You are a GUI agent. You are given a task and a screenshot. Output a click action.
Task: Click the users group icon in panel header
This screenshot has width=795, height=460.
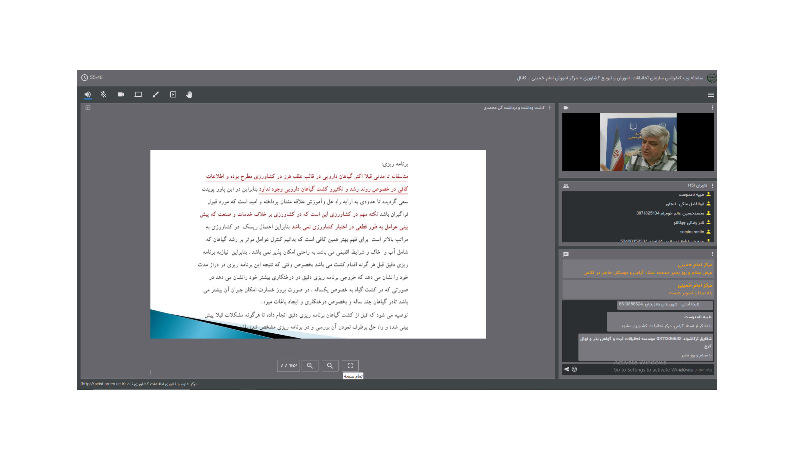point(566,186)
